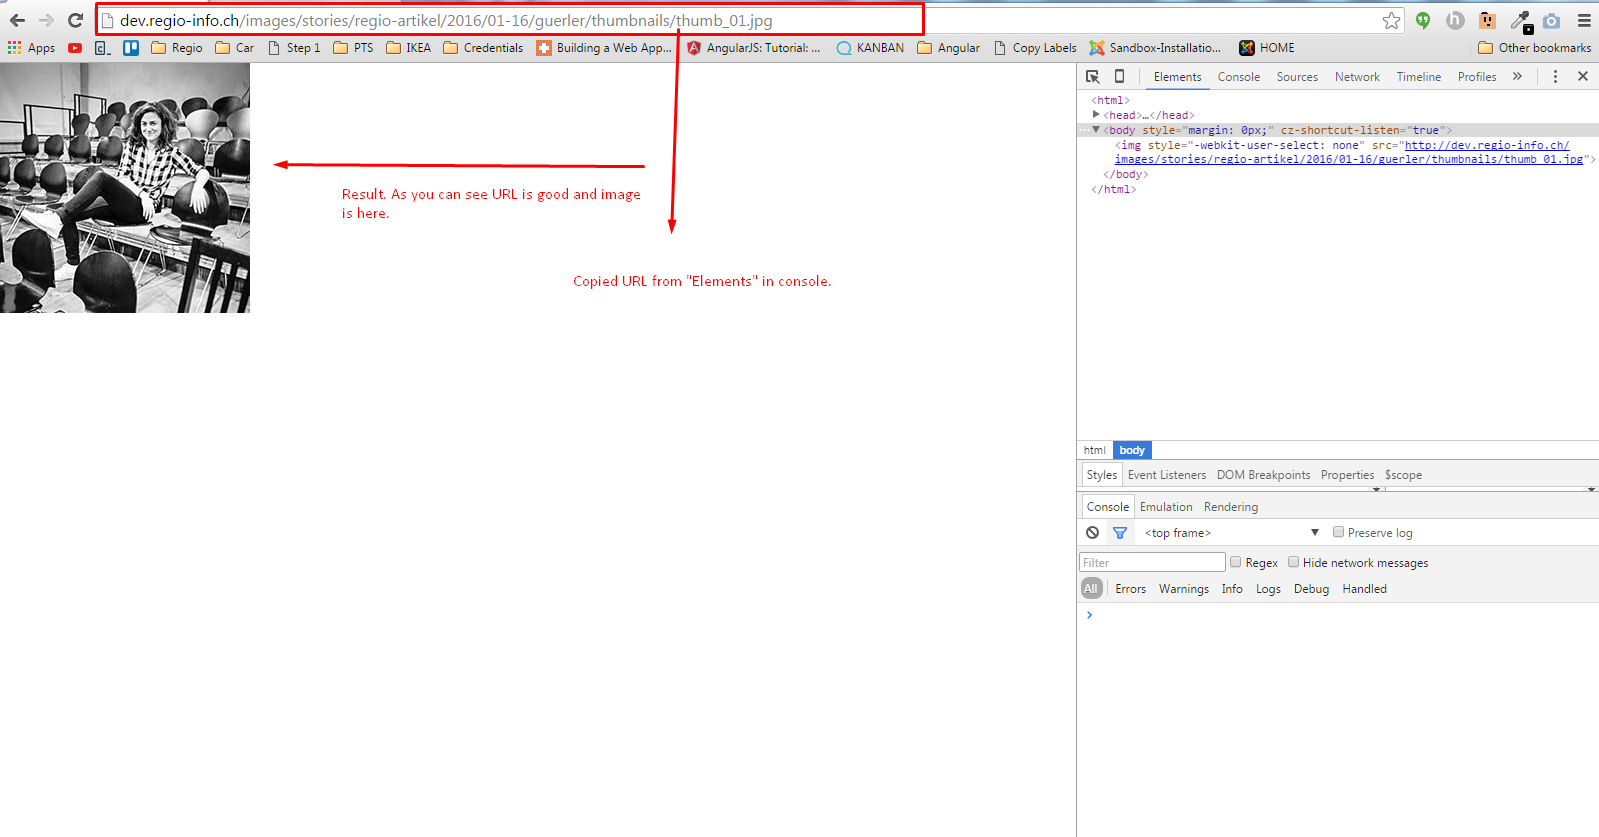Viewport: 1599px width, 837px height.
Task: Open the Event Listeners pane tab
Action: [1167, 475]
